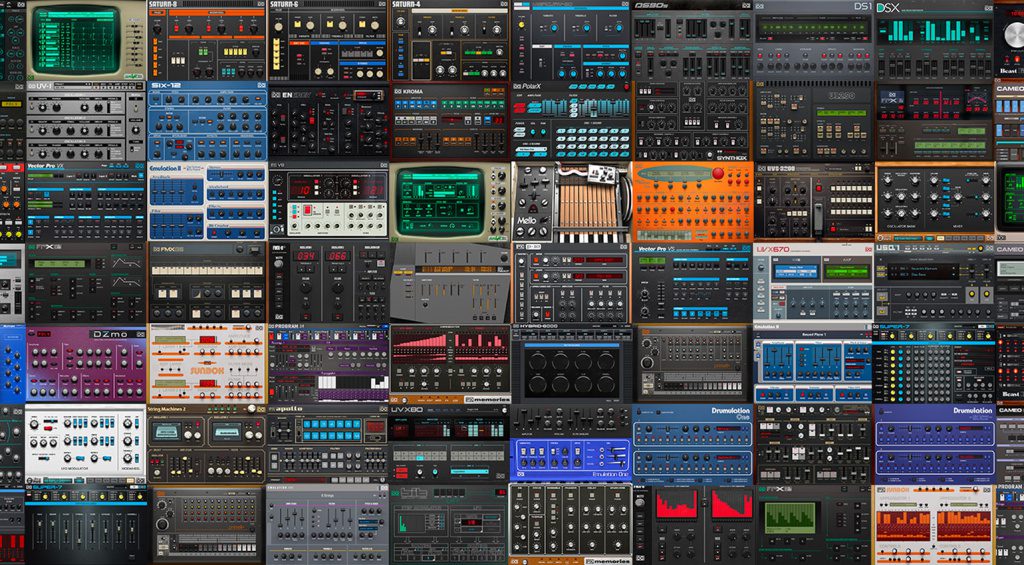
Task: Choose the UV-1 synth thumbnail
Action: (86, 121)
